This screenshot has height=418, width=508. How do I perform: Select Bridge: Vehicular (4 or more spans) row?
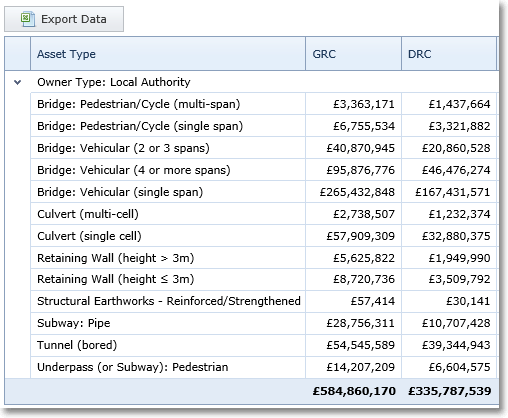pyautogui.click(x=264, y=170)
